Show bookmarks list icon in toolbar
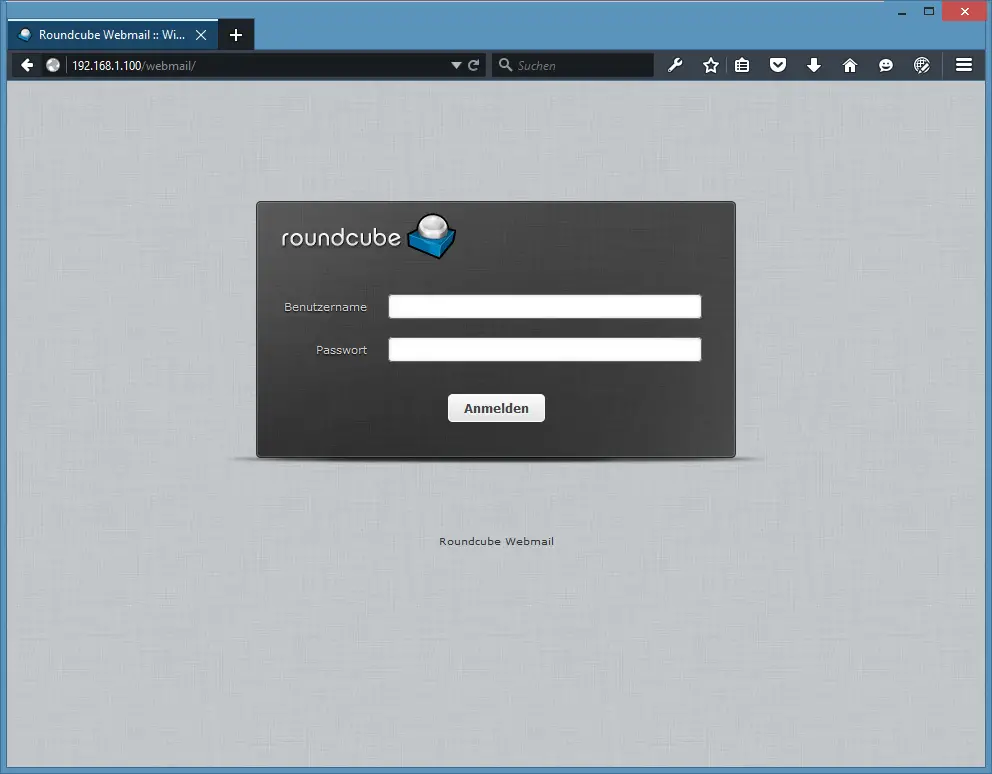992x774 pixels. click(742, 65)
